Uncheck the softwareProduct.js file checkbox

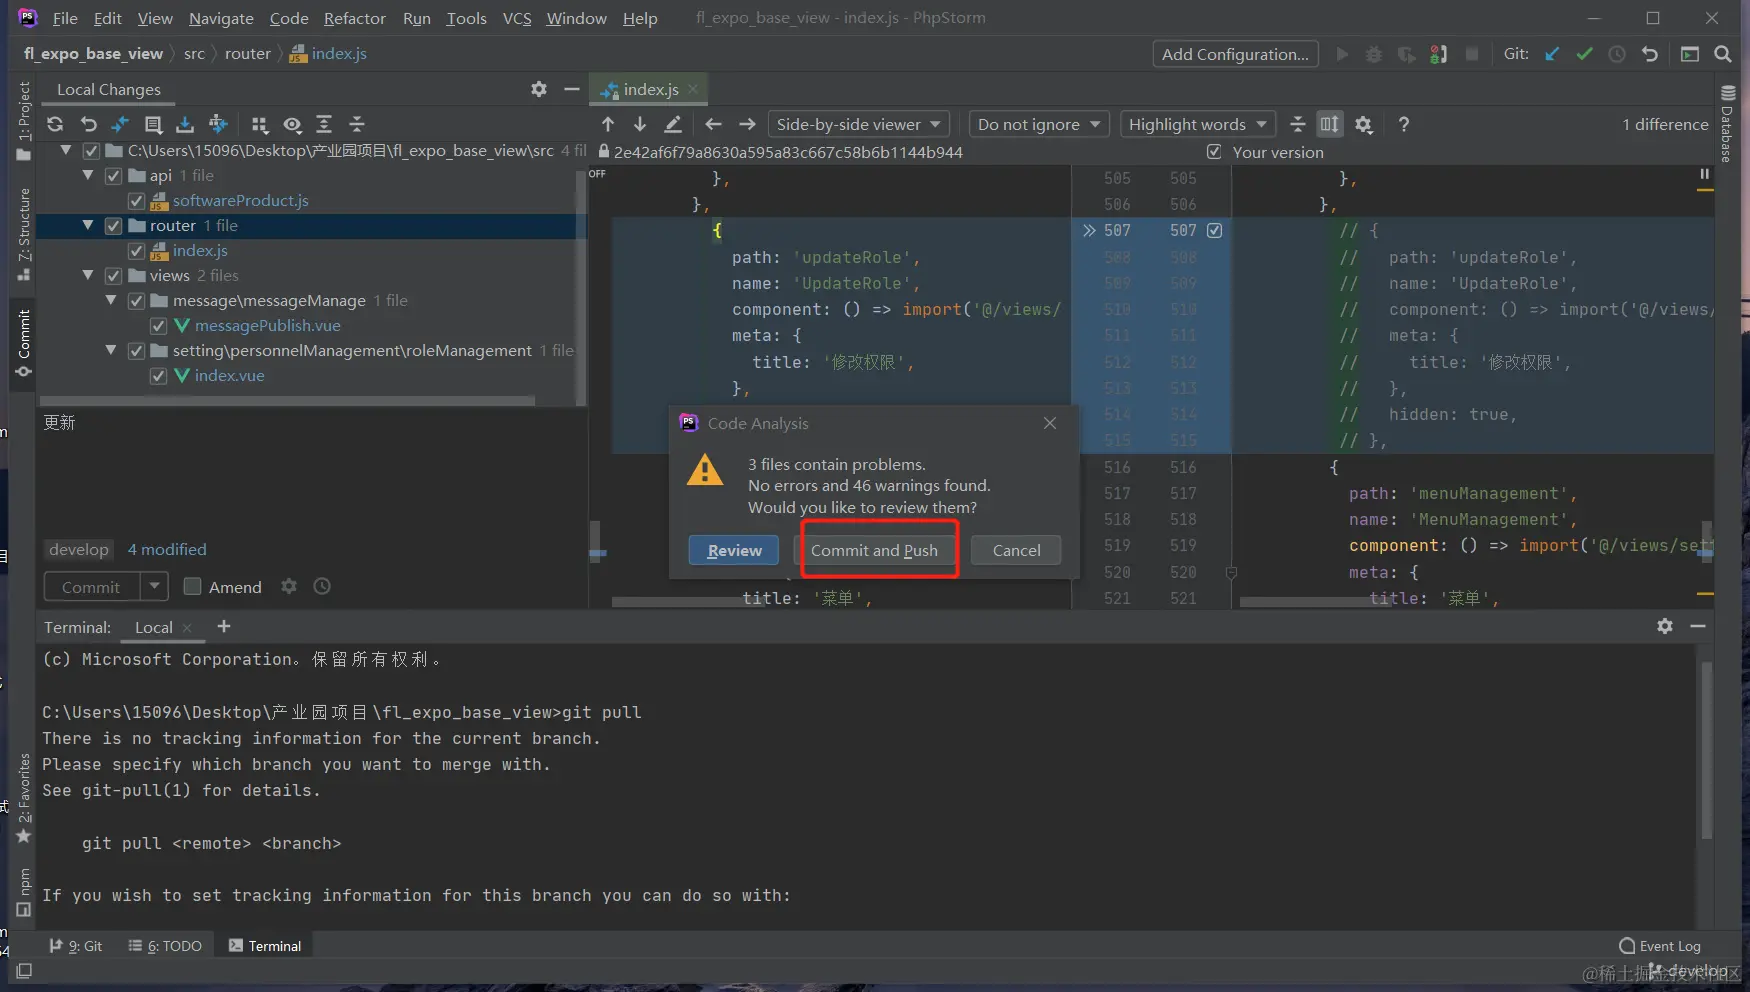pos(137,201)
